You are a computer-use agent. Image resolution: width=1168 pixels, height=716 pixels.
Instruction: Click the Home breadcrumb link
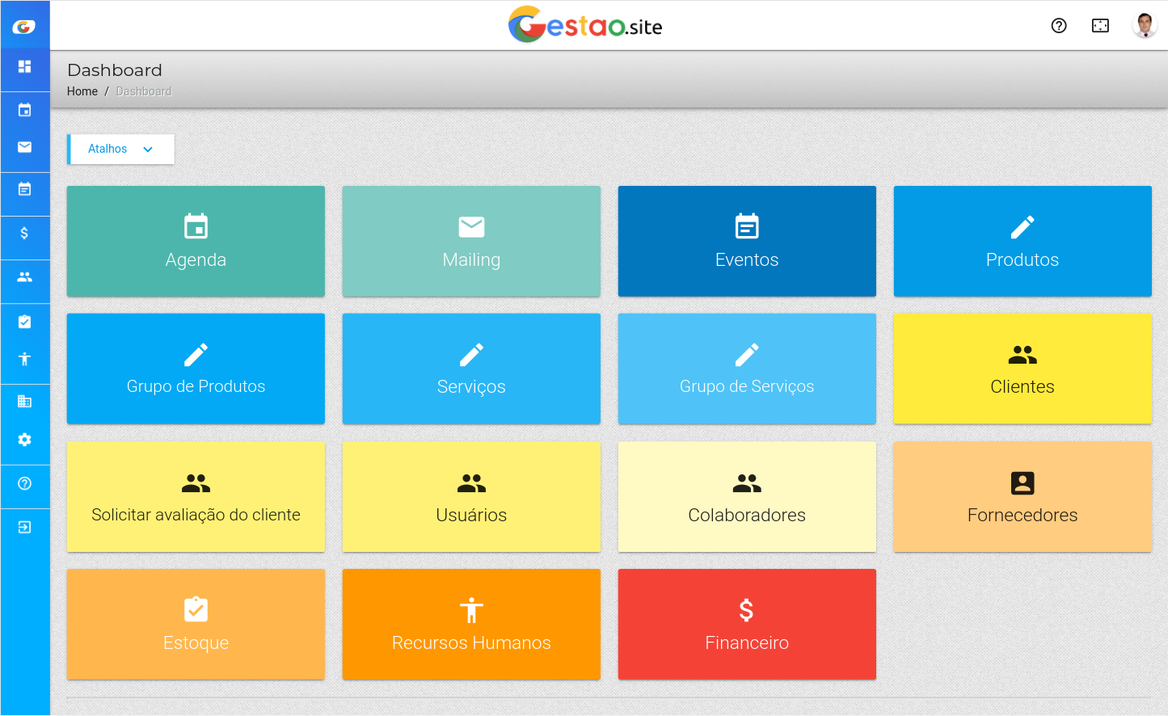tap(82, 91)
